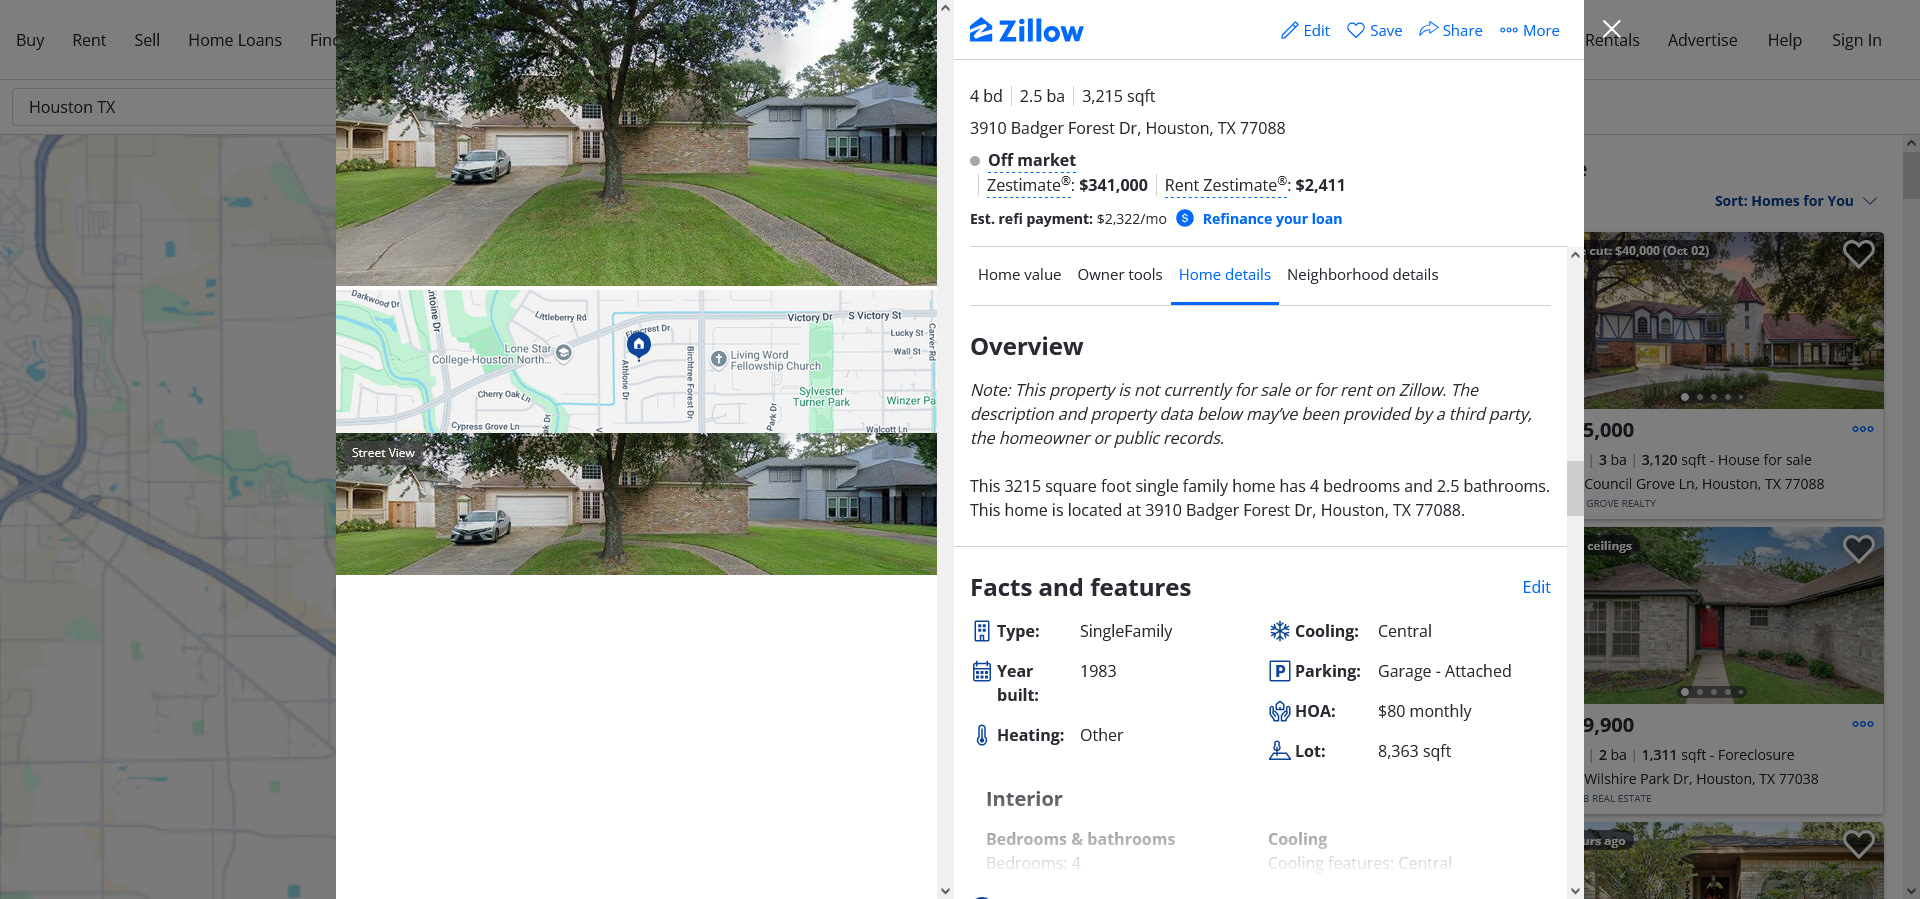Open the Council Grove Ln listing photo
The image size is (1920, 899).
click(1734, 321)
